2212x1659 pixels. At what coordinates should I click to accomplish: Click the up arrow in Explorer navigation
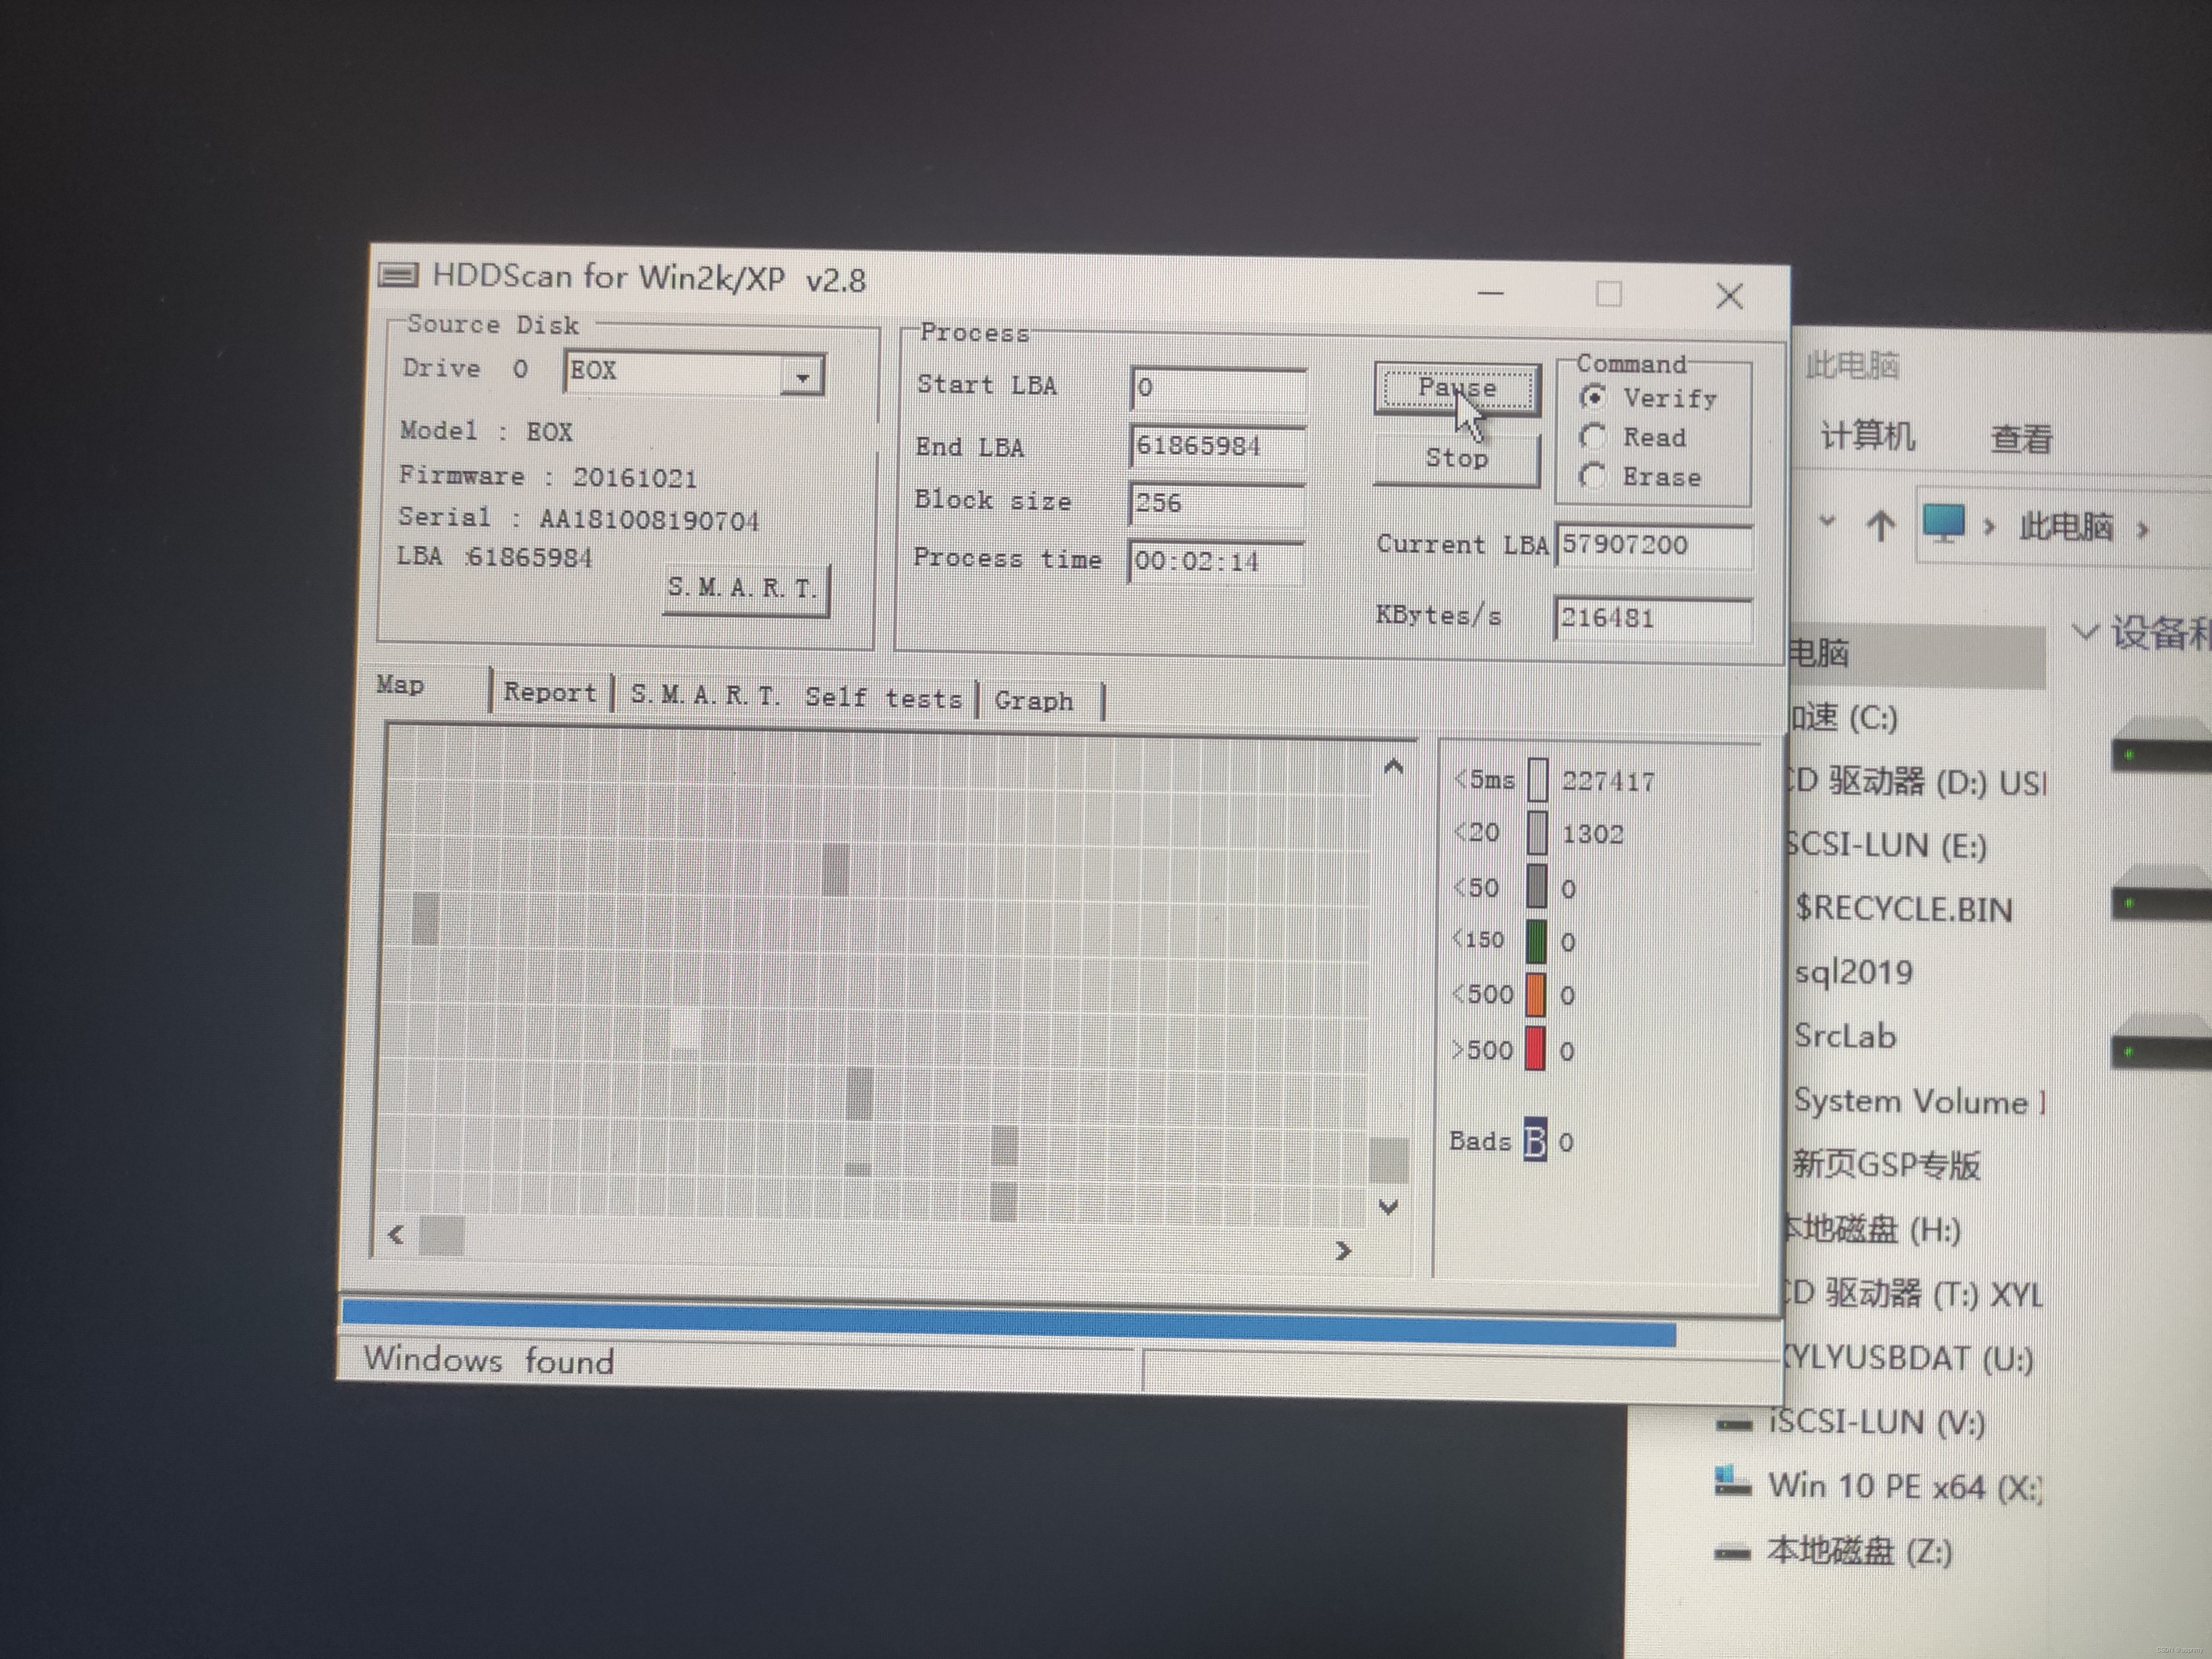(x=1880, y=525)
